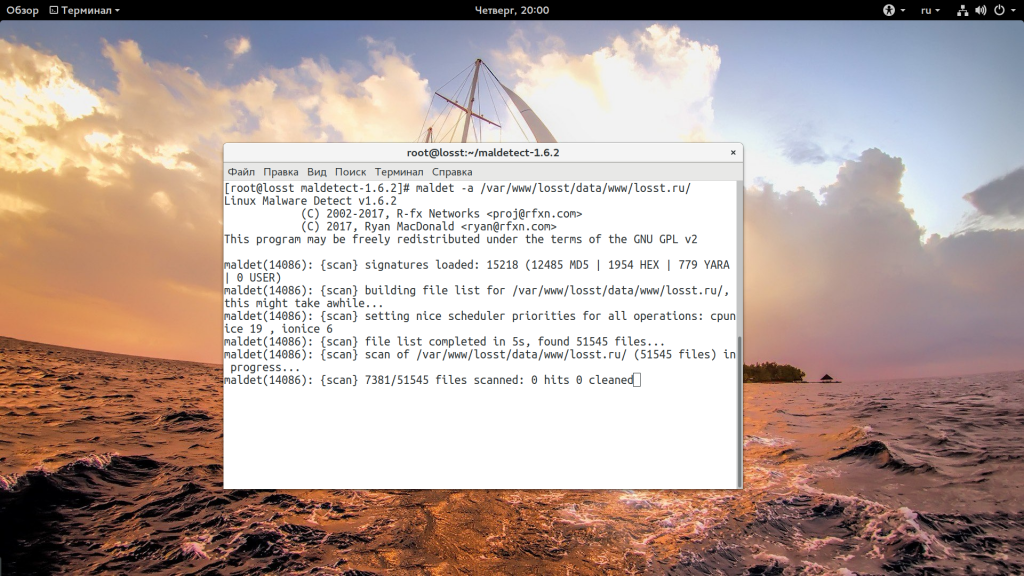
Task: Click the Обзор activities button
Action: 22,10
